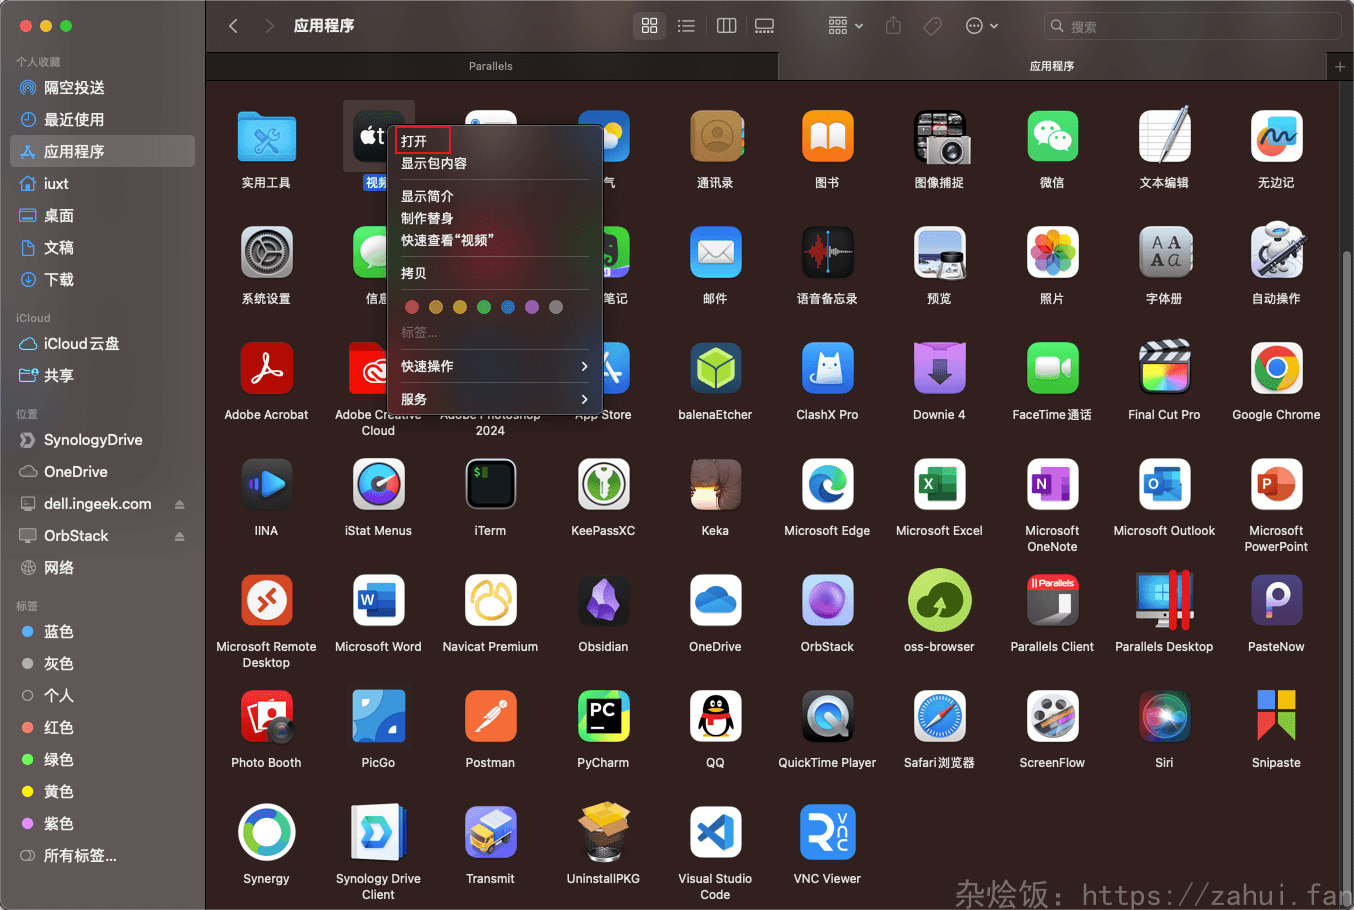Click the 搜索 search field
The image size is (1354, 910).
[1192, 26]
